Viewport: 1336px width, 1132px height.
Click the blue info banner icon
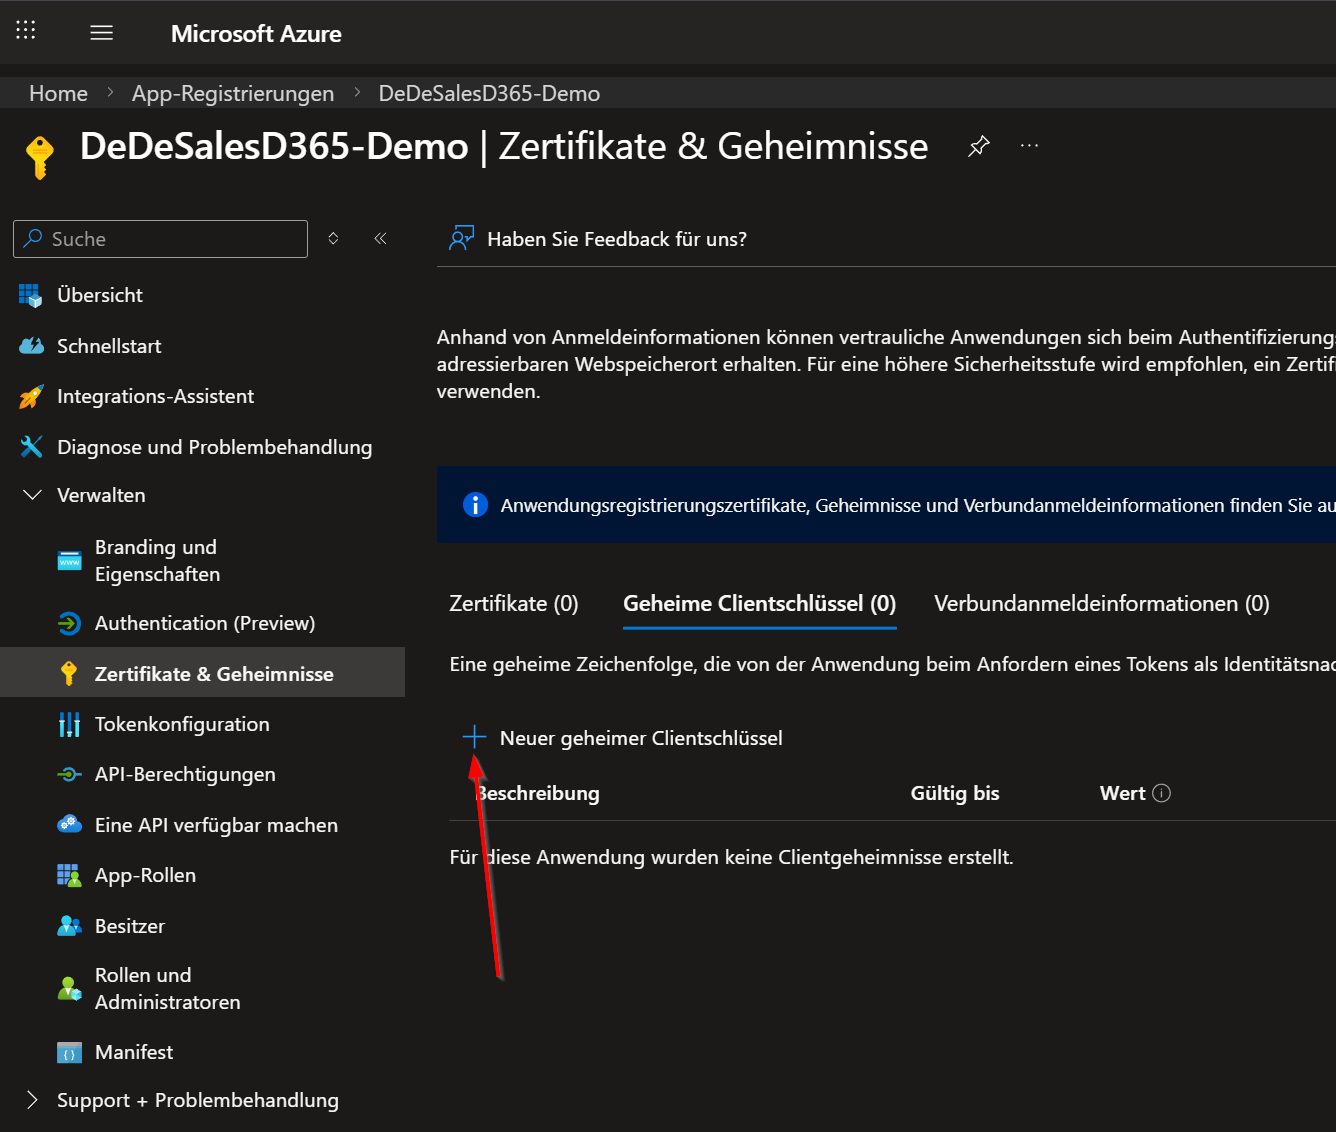point(475,505)
